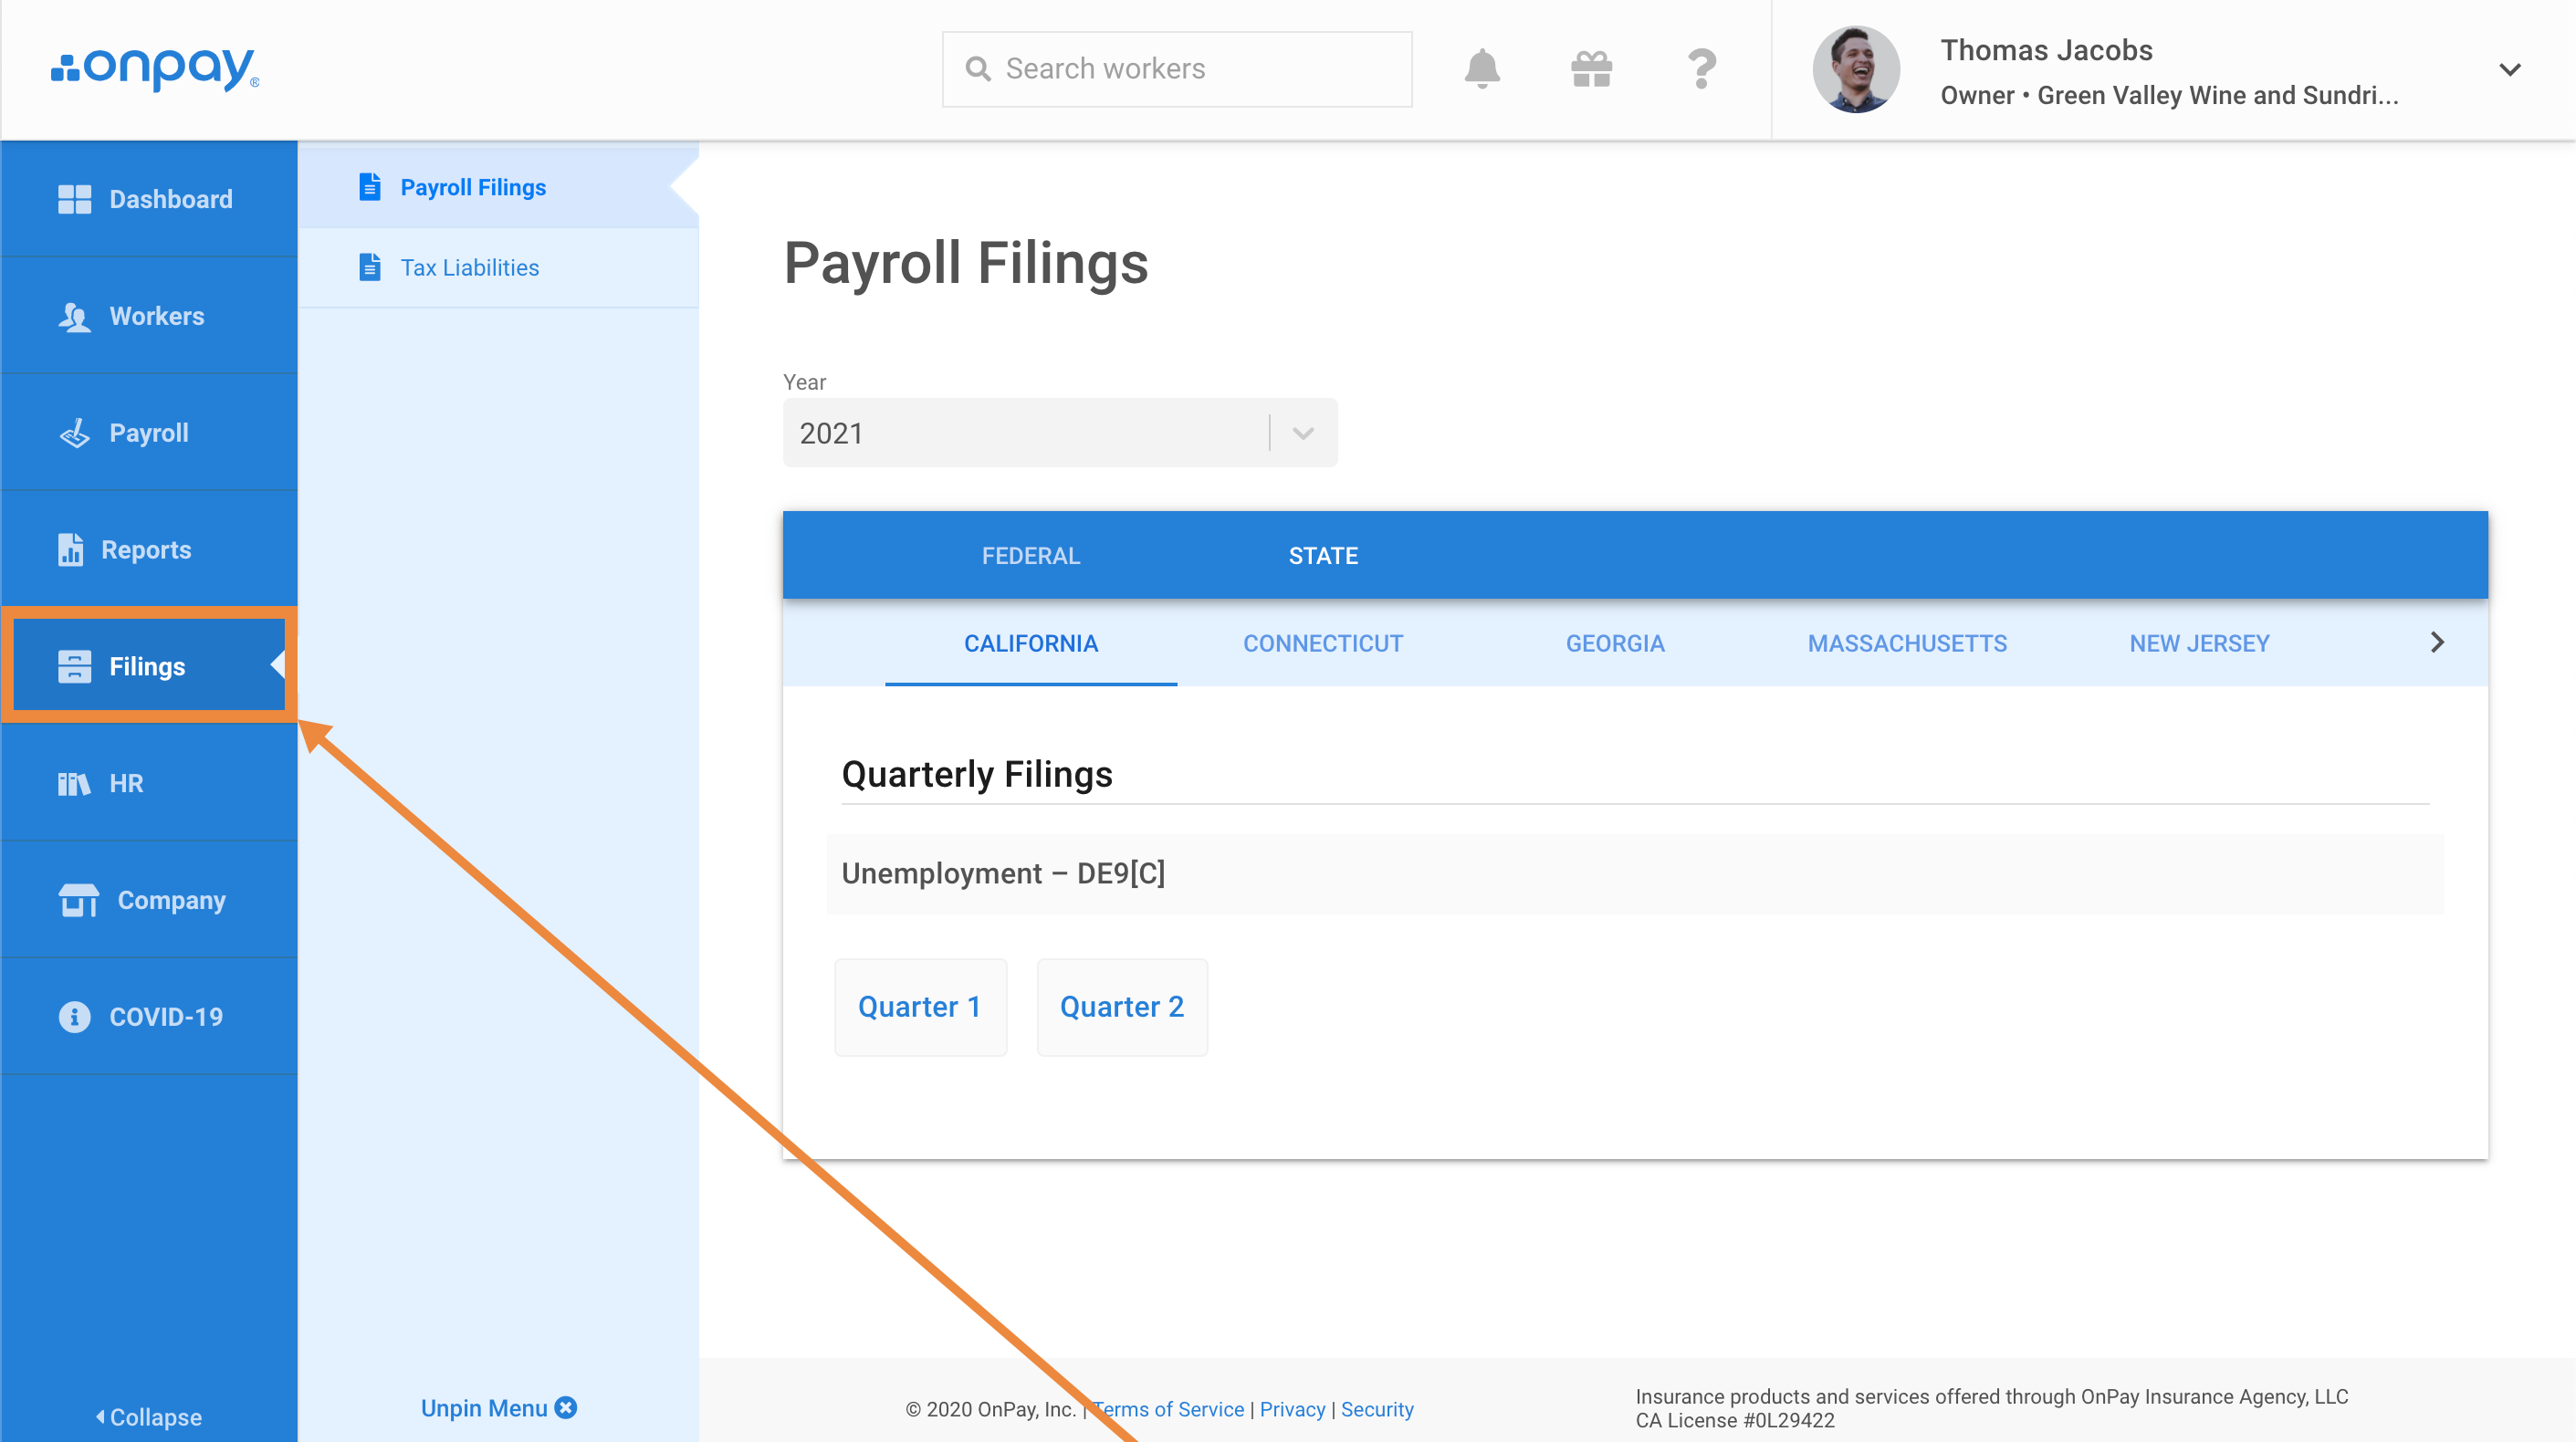
Task: Click the Payroll hand icon
Action: (74, 433)
